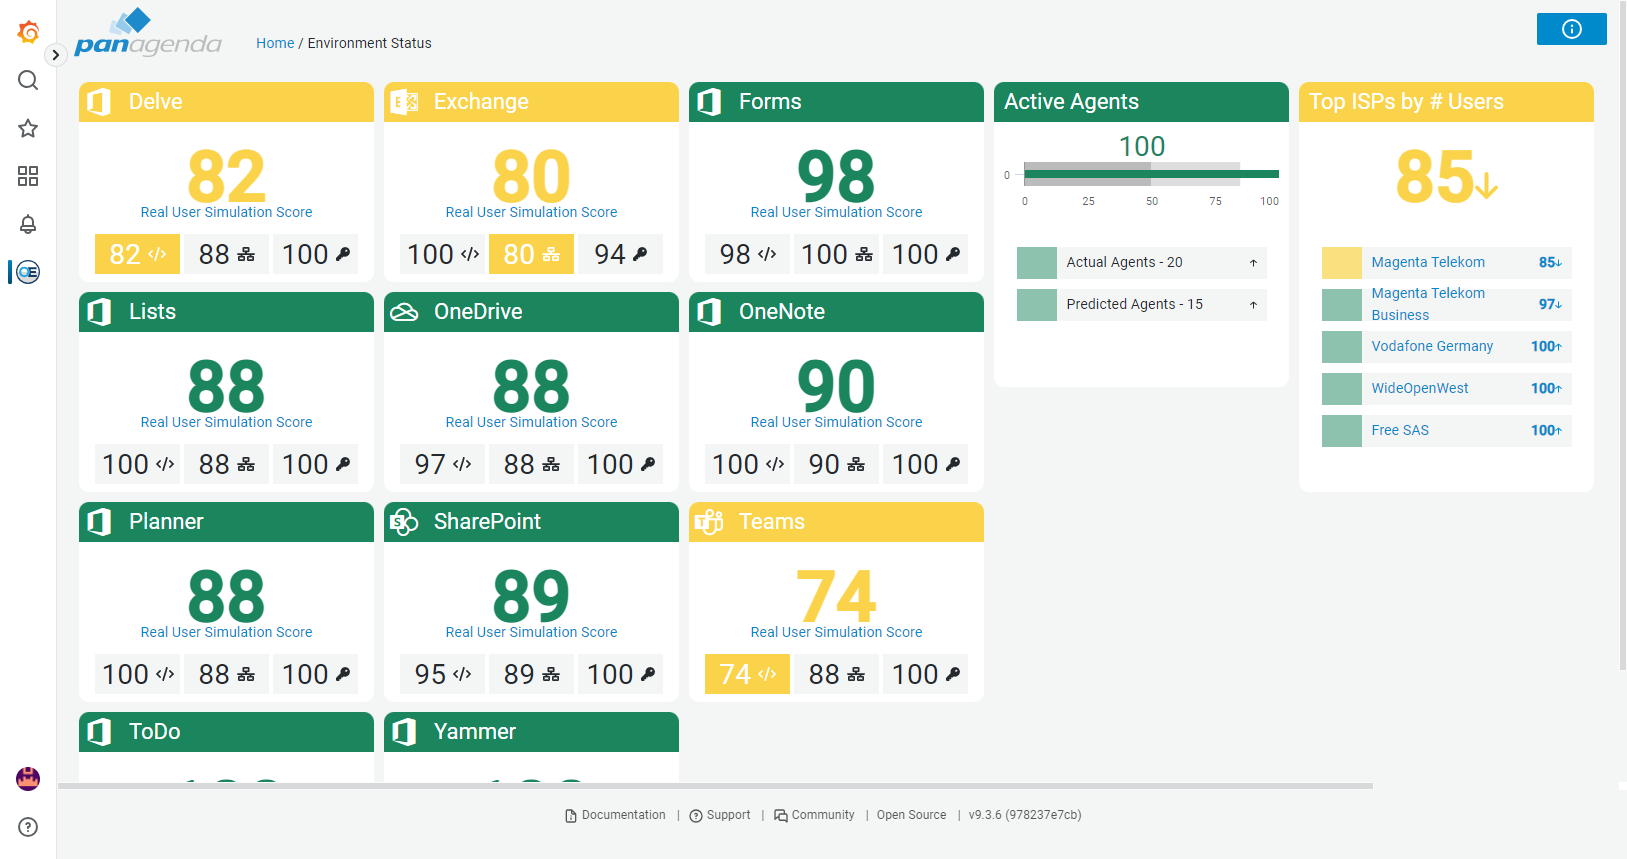This screenshot has height=859, width=1627.
Task: Open Vodafone Germany ISP link
Action: [x=1432, y=346]
